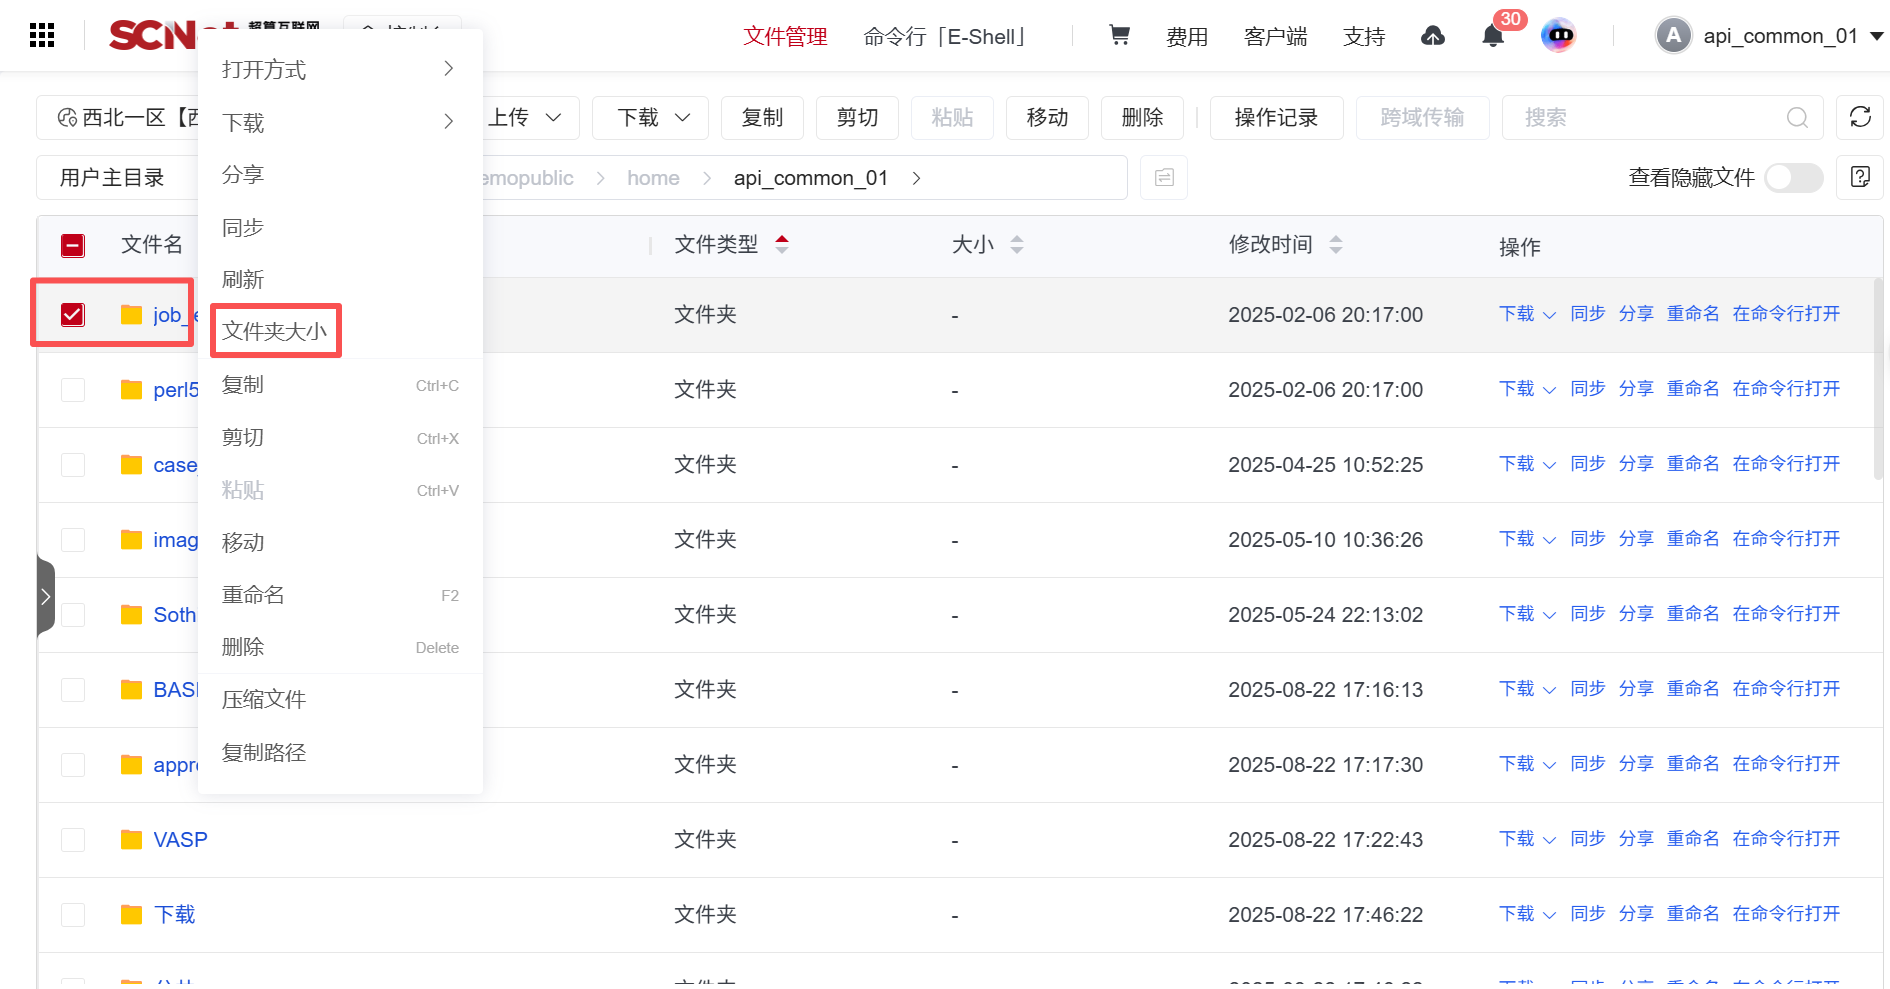The height and width of the screenshot is (989, 1890).
Task: Select 文件夹大小 in the context menu
Action: tap(275, 331)
